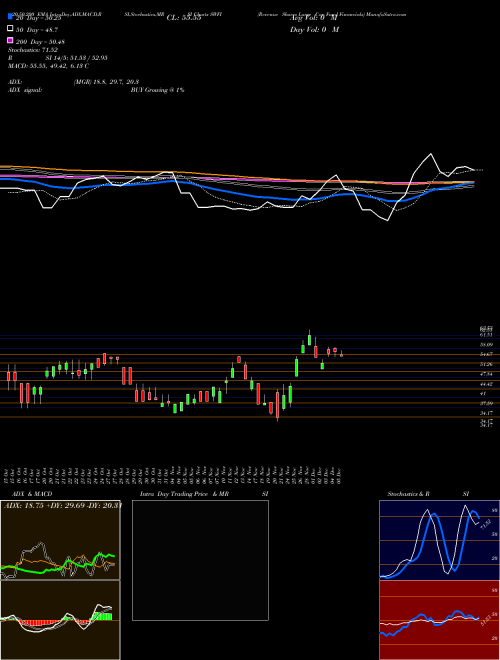Select the '50 Day - 48.7' legend text

pyautogui.click(x=37, y=30)
